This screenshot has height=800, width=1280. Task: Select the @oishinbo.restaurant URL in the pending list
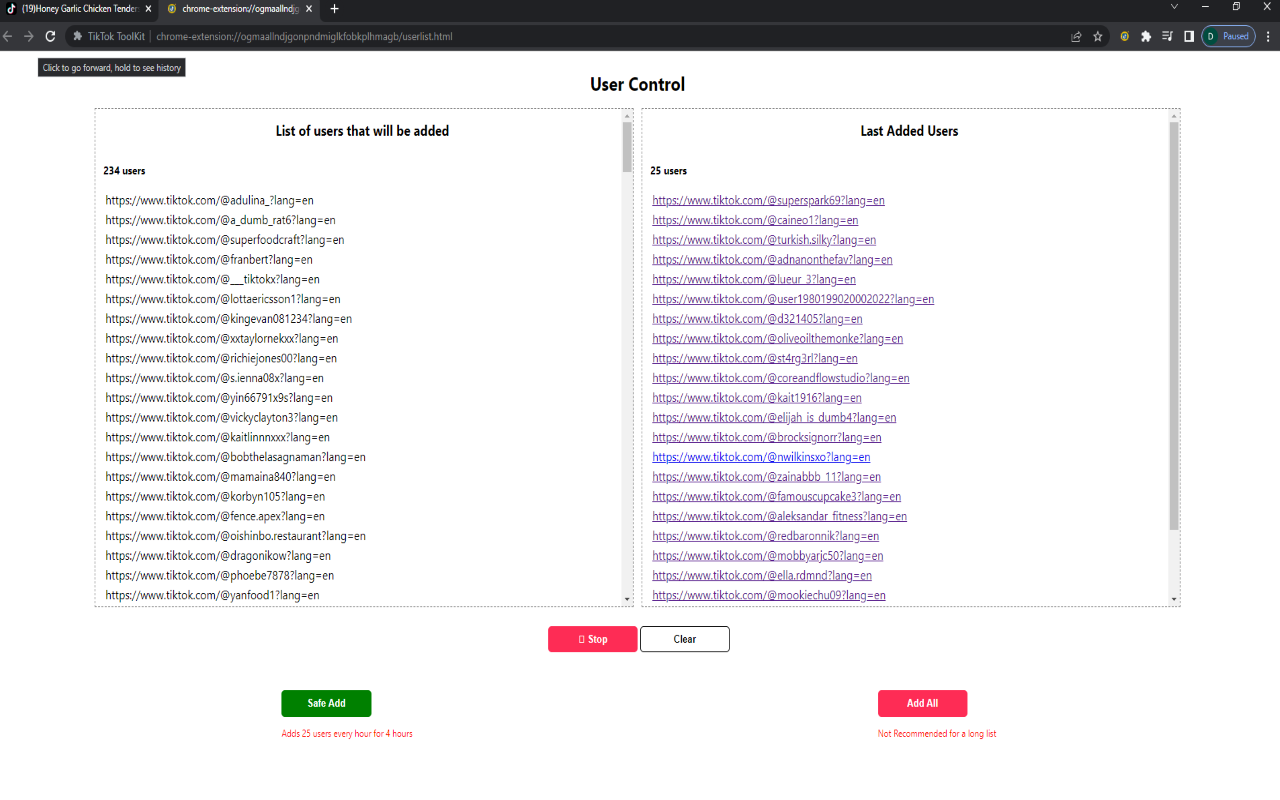[235, 536]
